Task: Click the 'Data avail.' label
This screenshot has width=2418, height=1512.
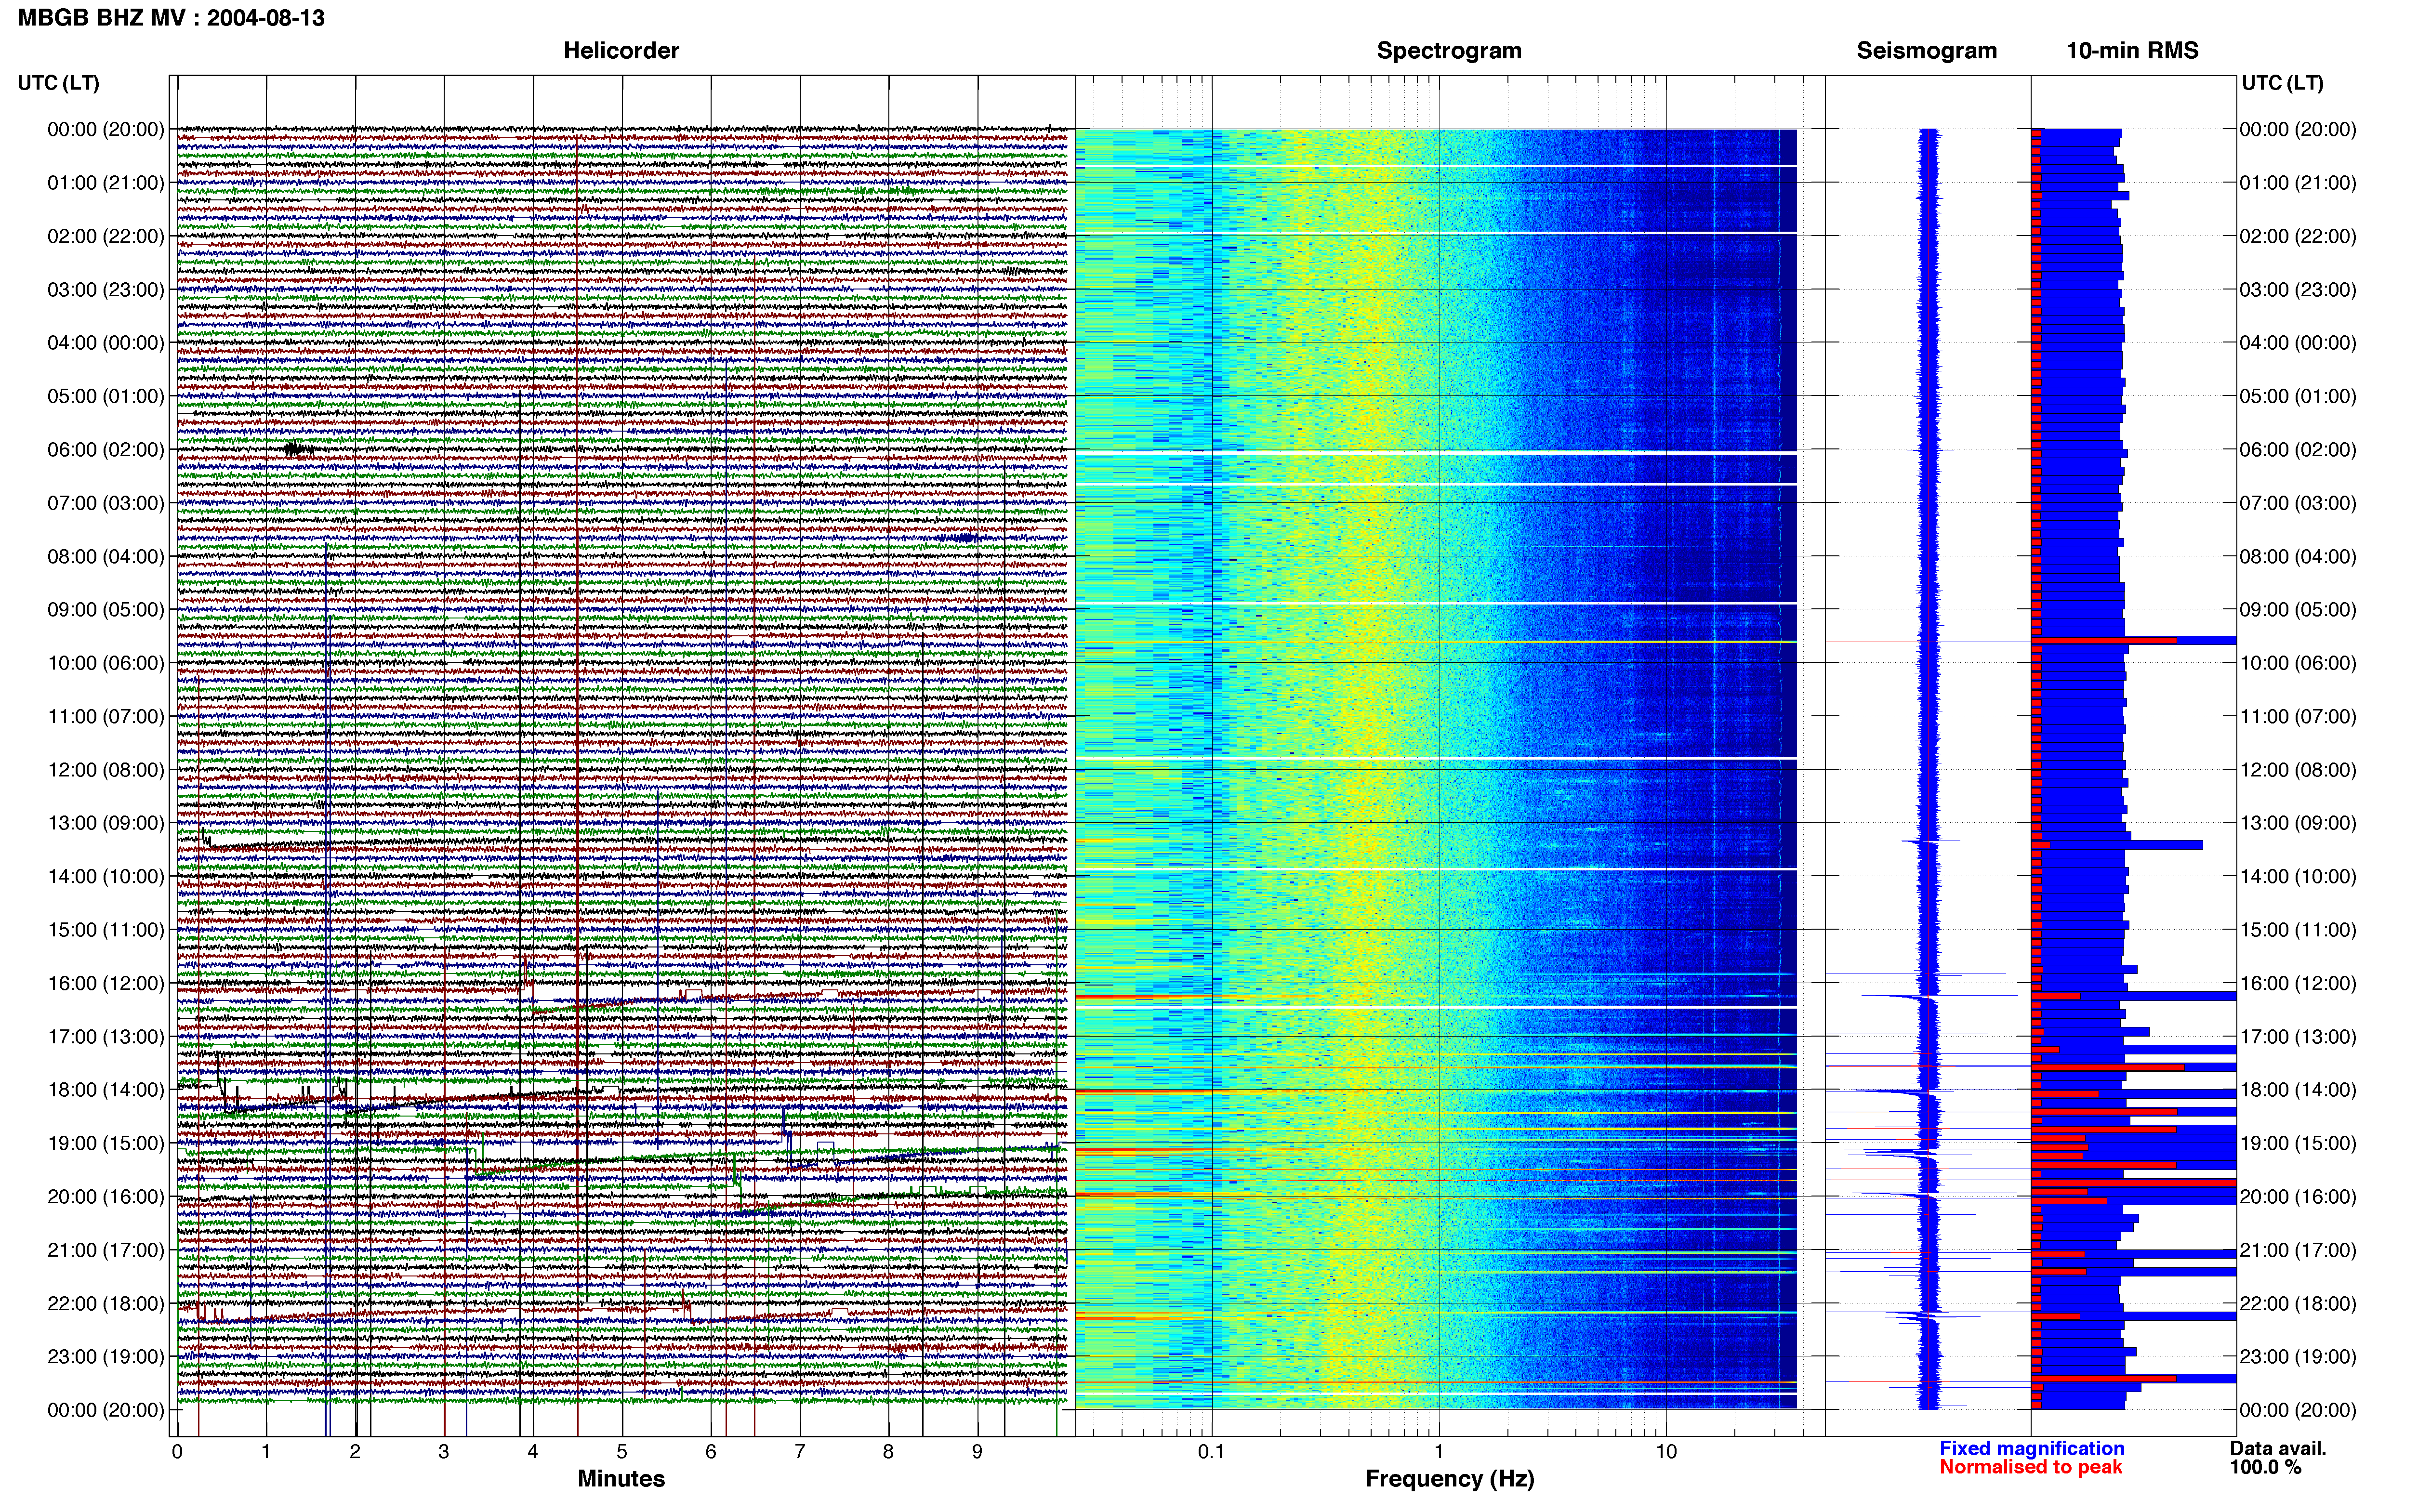Action: pos(2278,1449)
